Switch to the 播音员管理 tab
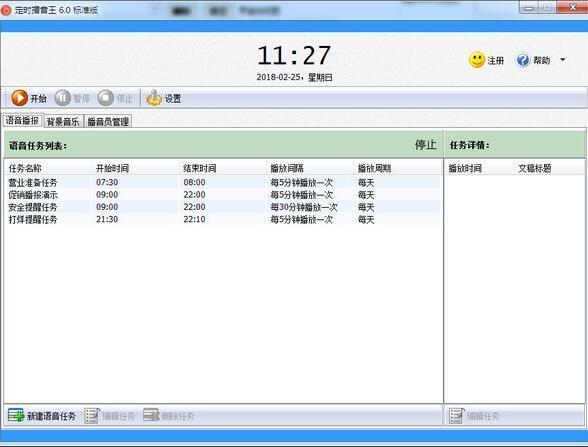 tap(108, 122)
